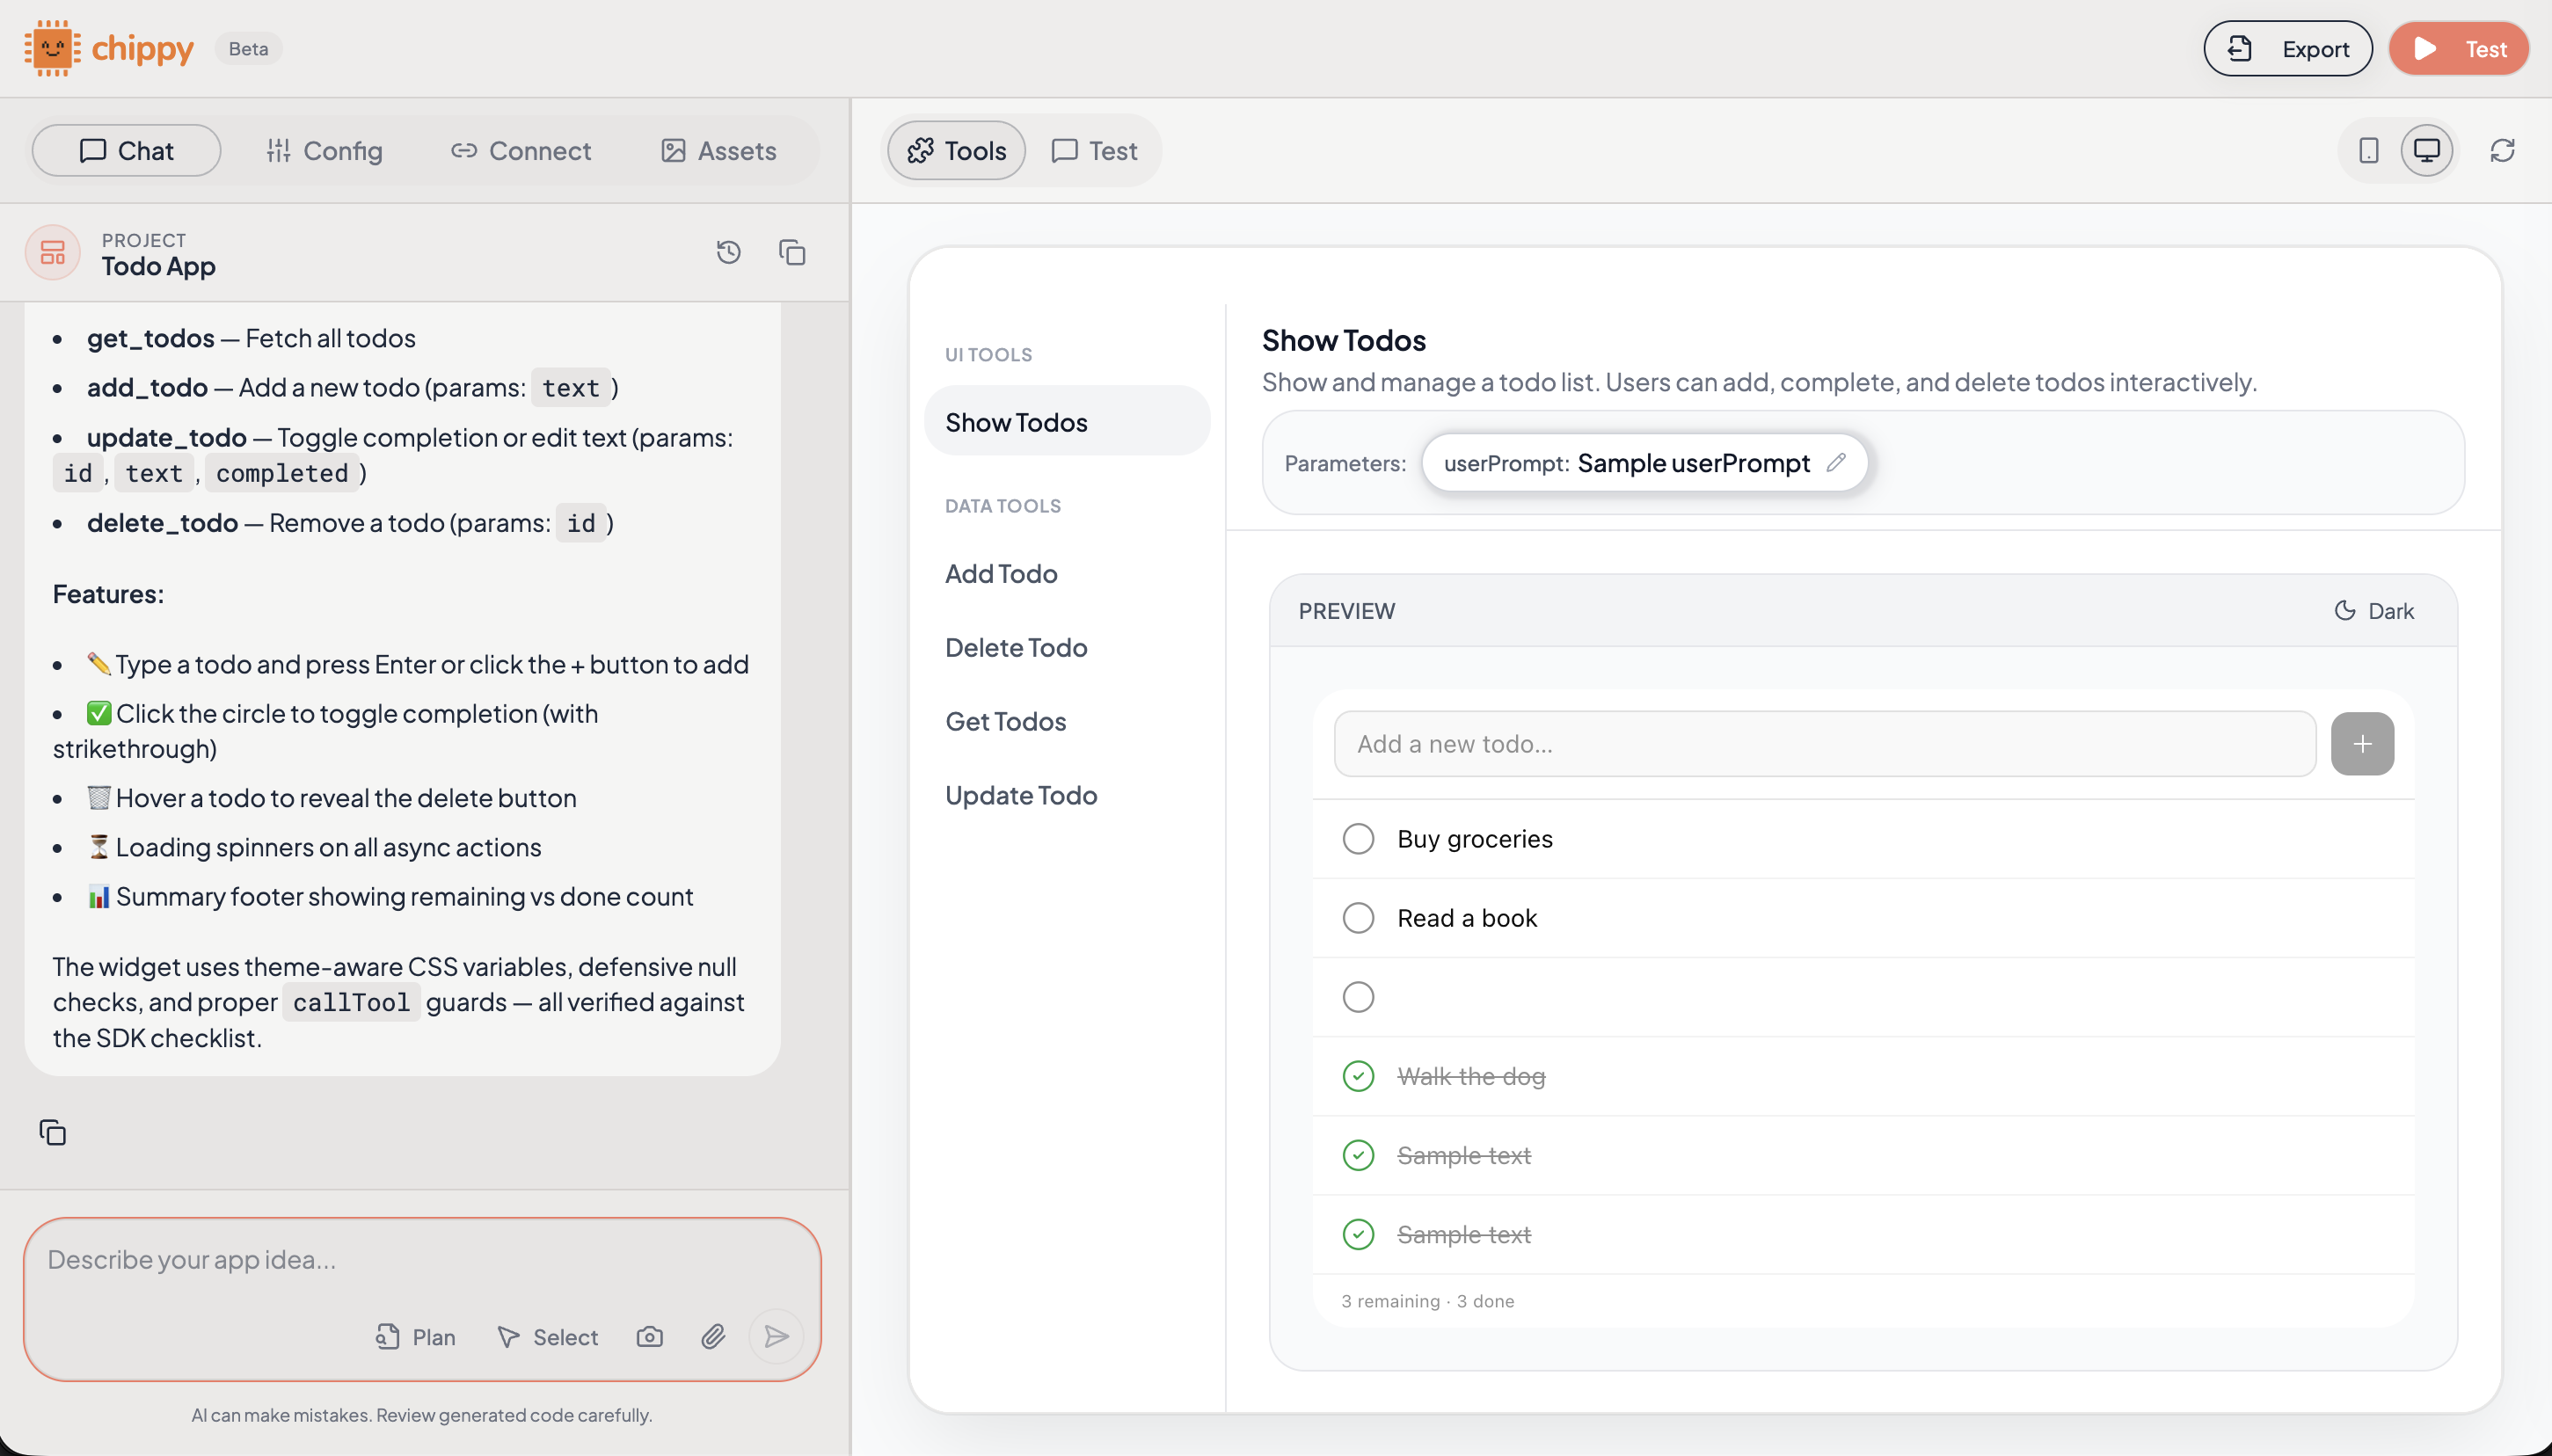
Task: Open the Chat tab
Action: point(126,150)
